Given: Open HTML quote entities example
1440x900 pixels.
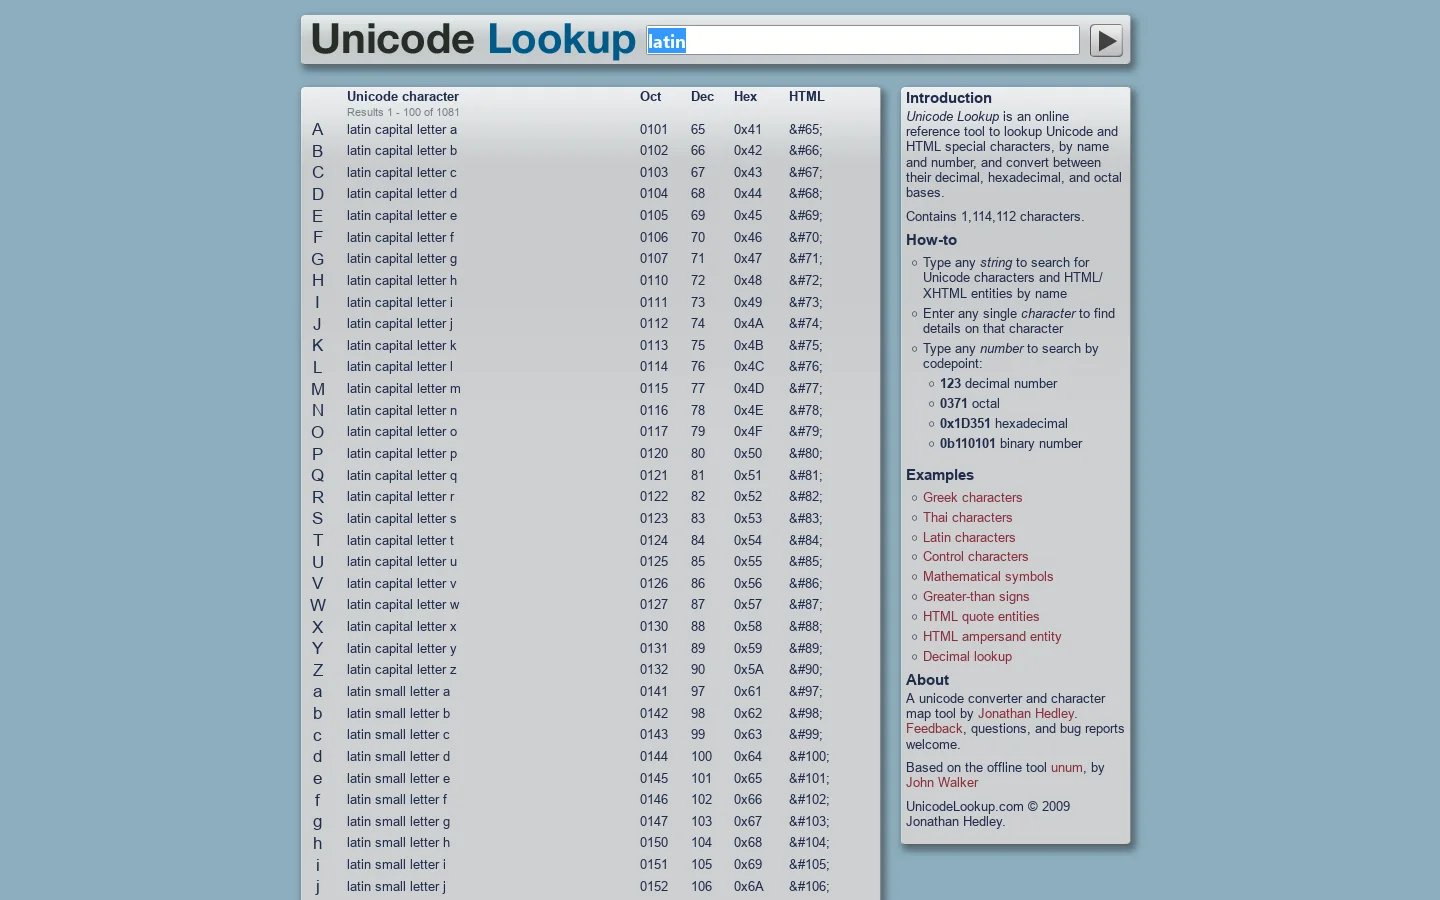Looking at the screenshot, I should point(981,616).
